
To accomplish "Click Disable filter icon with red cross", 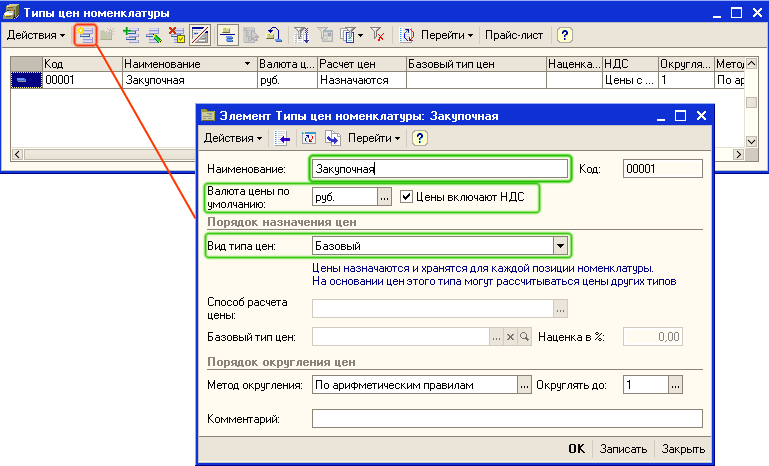I will [377, 35].
